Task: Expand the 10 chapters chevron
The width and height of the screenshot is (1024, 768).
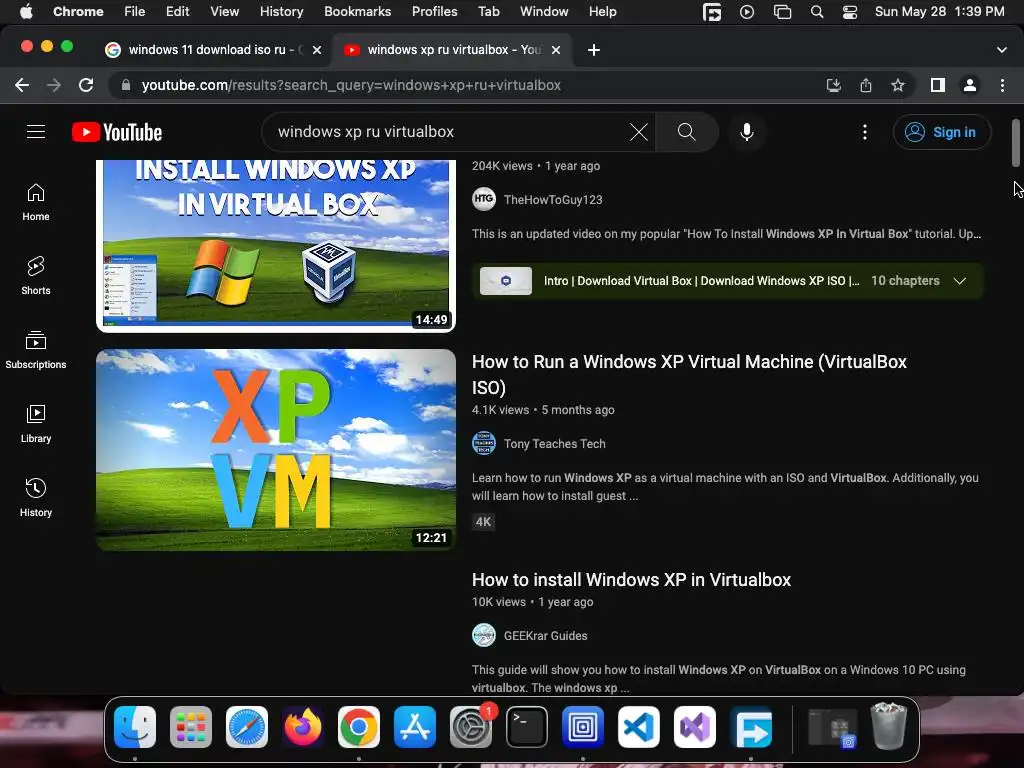Action: coord(959,281)
